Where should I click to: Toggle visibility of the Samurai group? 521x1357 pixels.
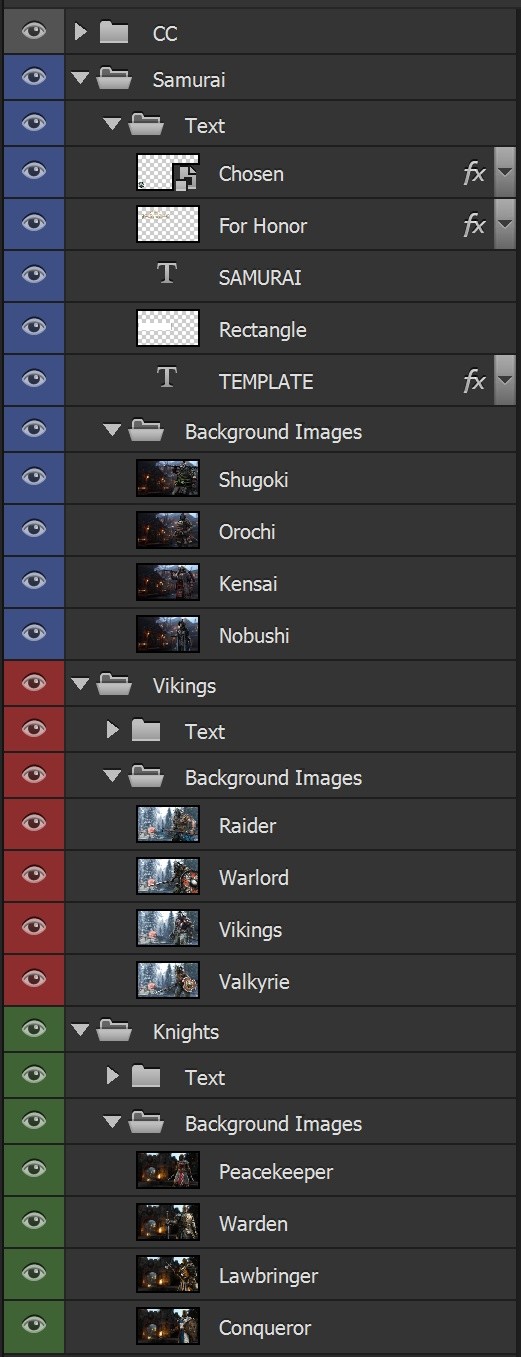[34, 78]
